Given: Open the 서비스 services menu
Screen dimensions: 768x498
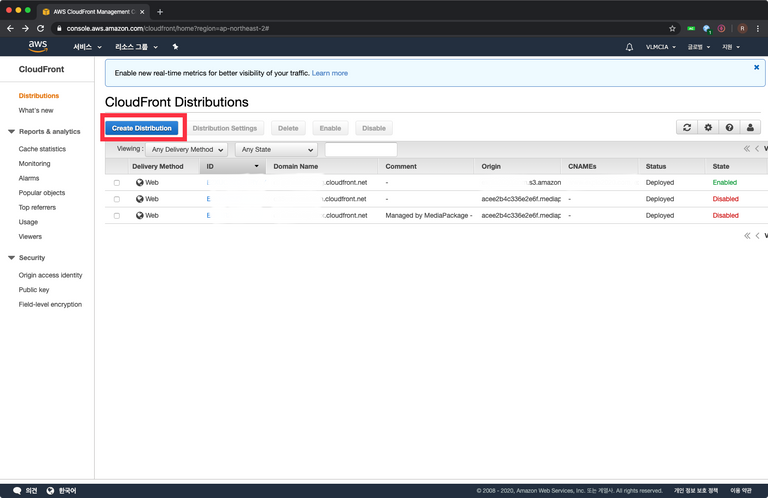Looking at the screenshot, I should click(87, 47).
